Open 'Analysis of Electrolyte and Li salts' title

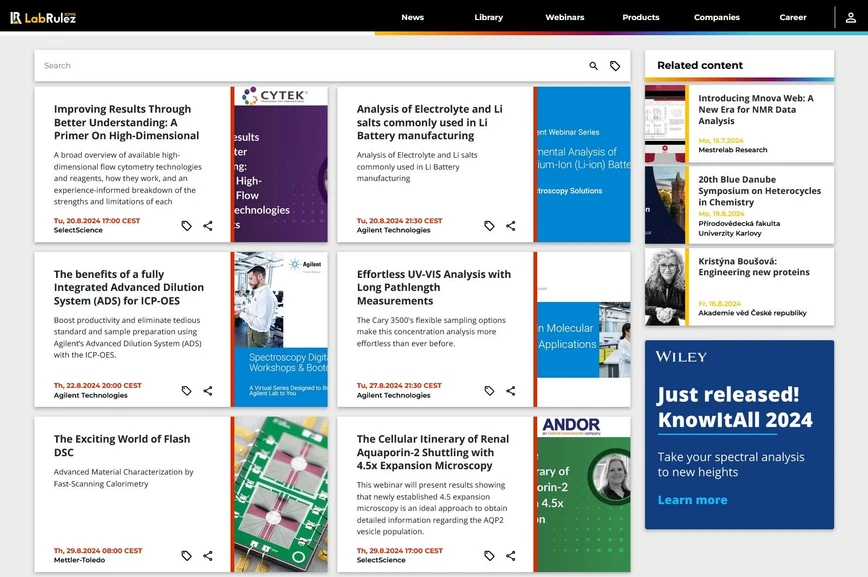[430, 122]
